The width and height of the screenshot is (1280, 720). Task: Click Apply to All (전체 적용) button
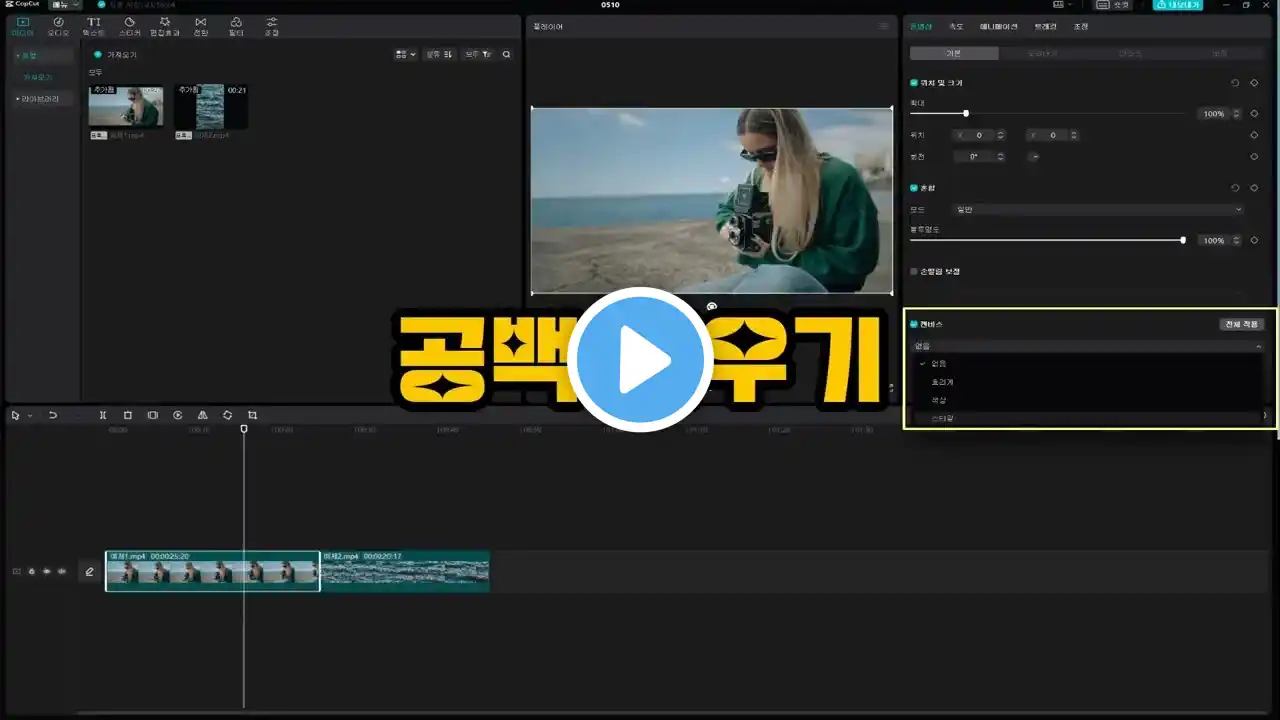pyautogui.click(x=1243, y=324)
